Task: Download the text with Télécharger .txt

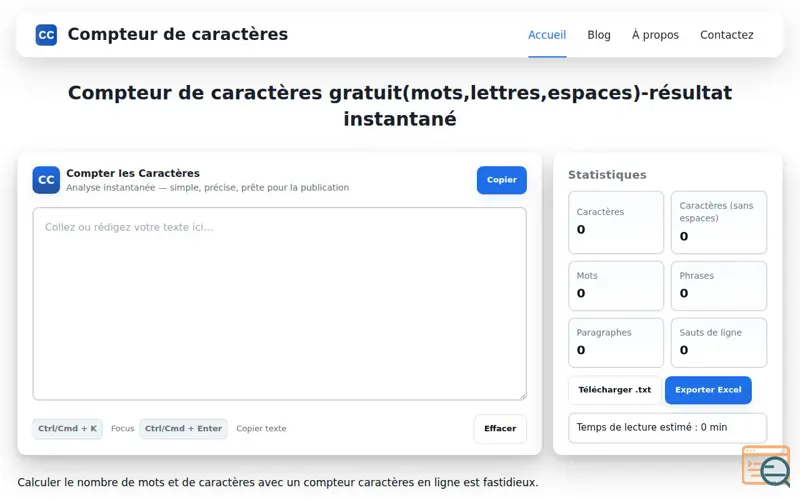Action: (615, 390)
